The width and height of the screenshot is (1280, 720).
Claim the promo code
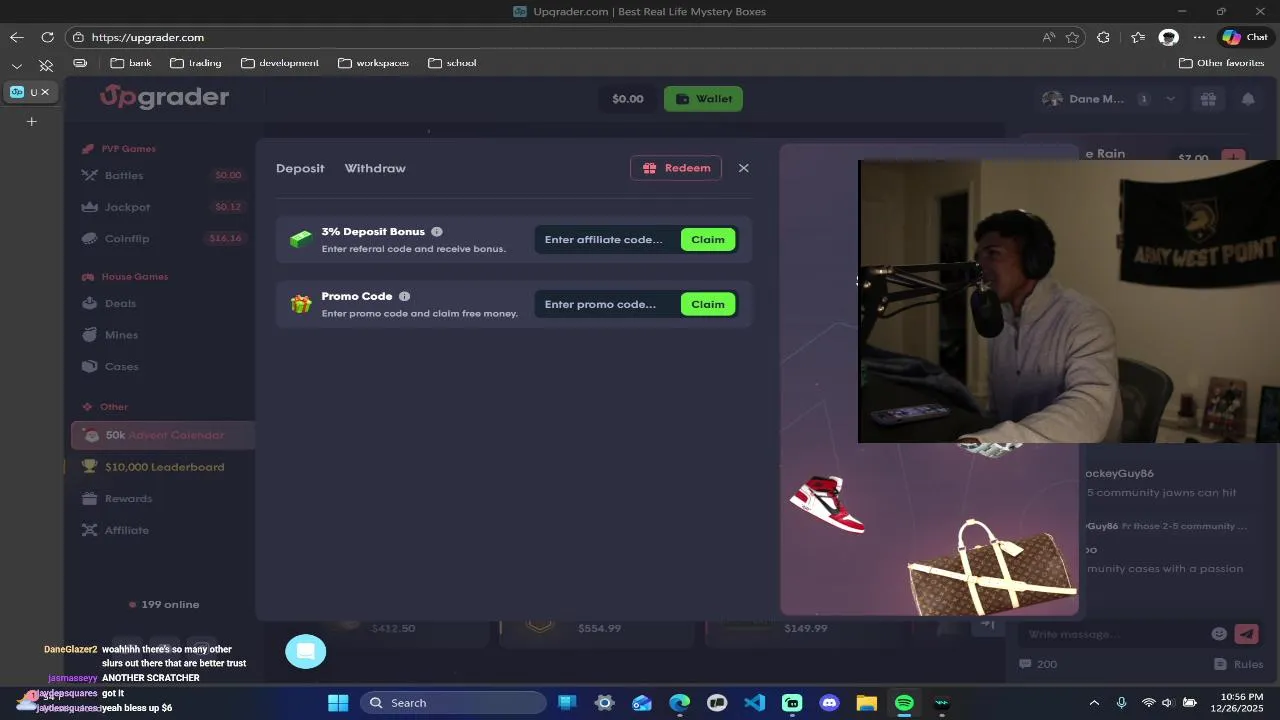click(x=708, y=304)
